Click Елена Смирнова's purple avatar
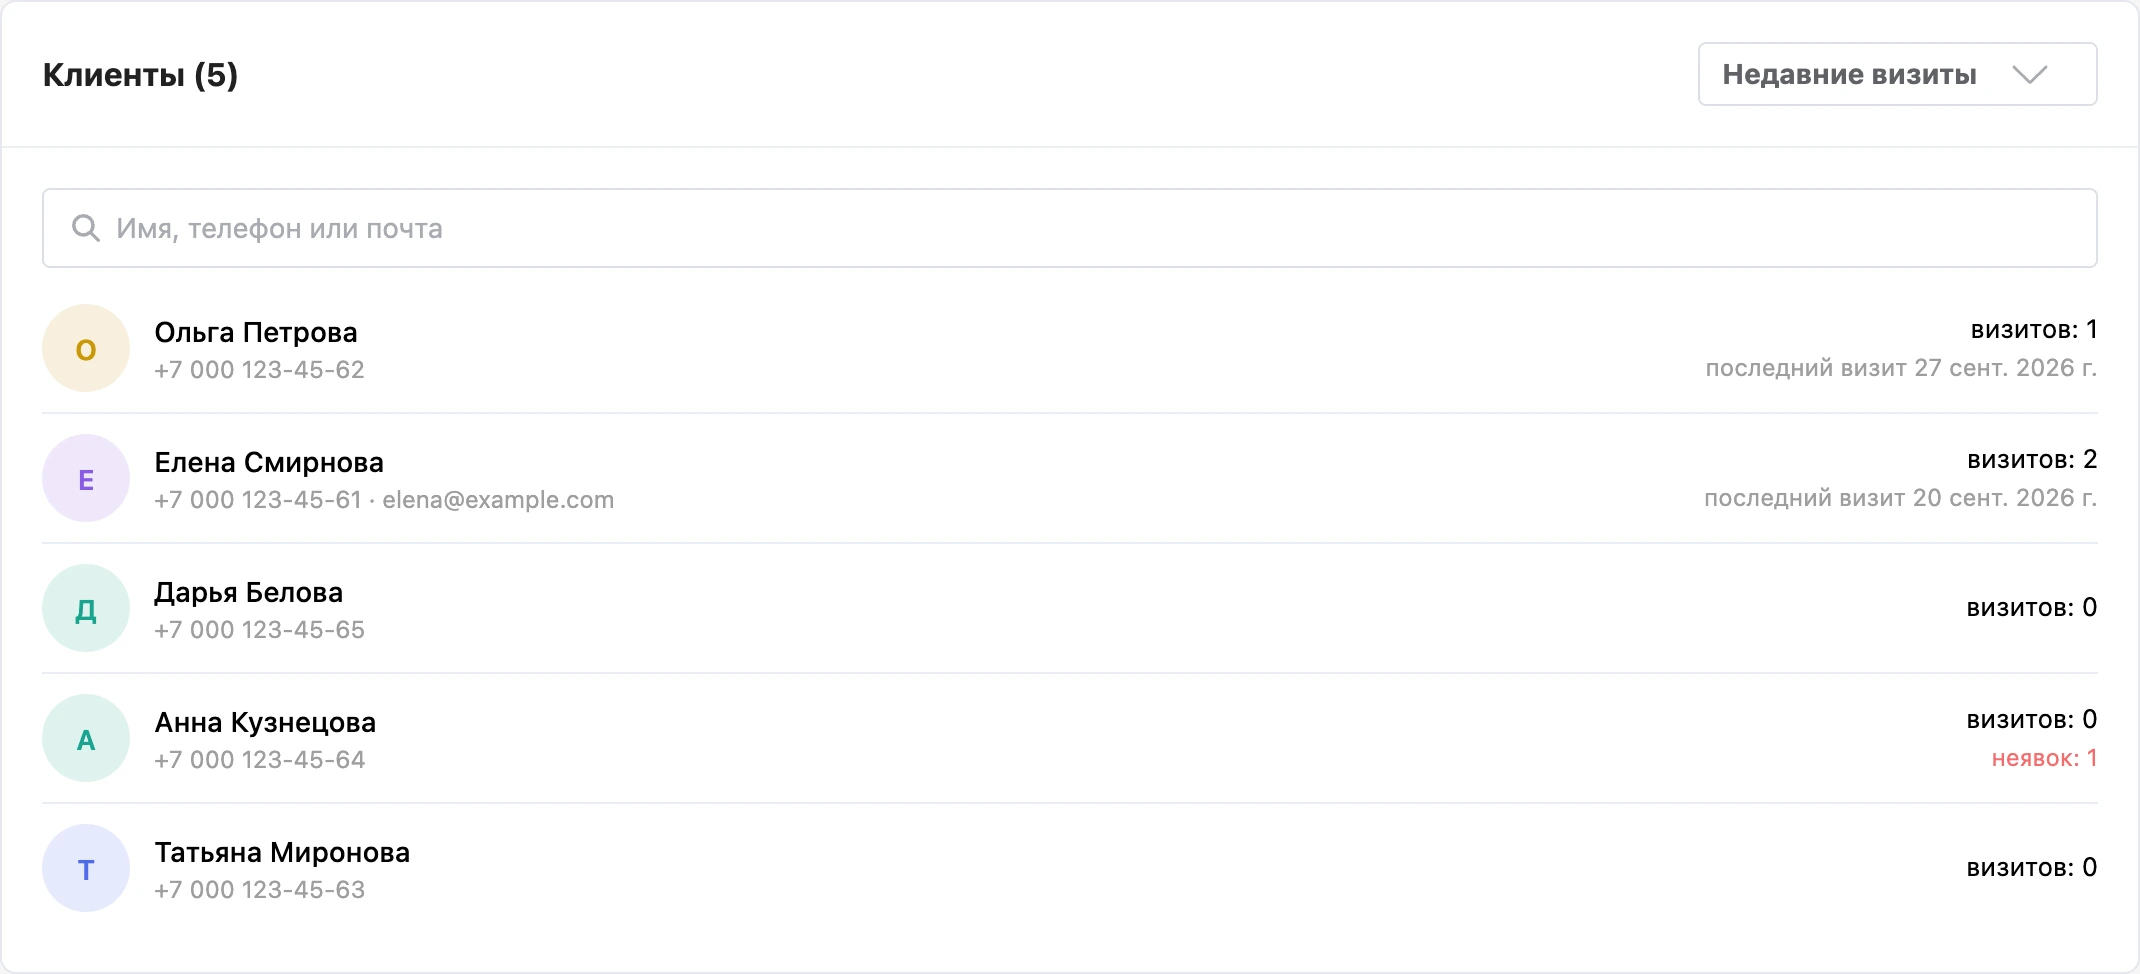The height and width of the screenshot is (974, 2140). pyautogui.click(x=86, y=478)
